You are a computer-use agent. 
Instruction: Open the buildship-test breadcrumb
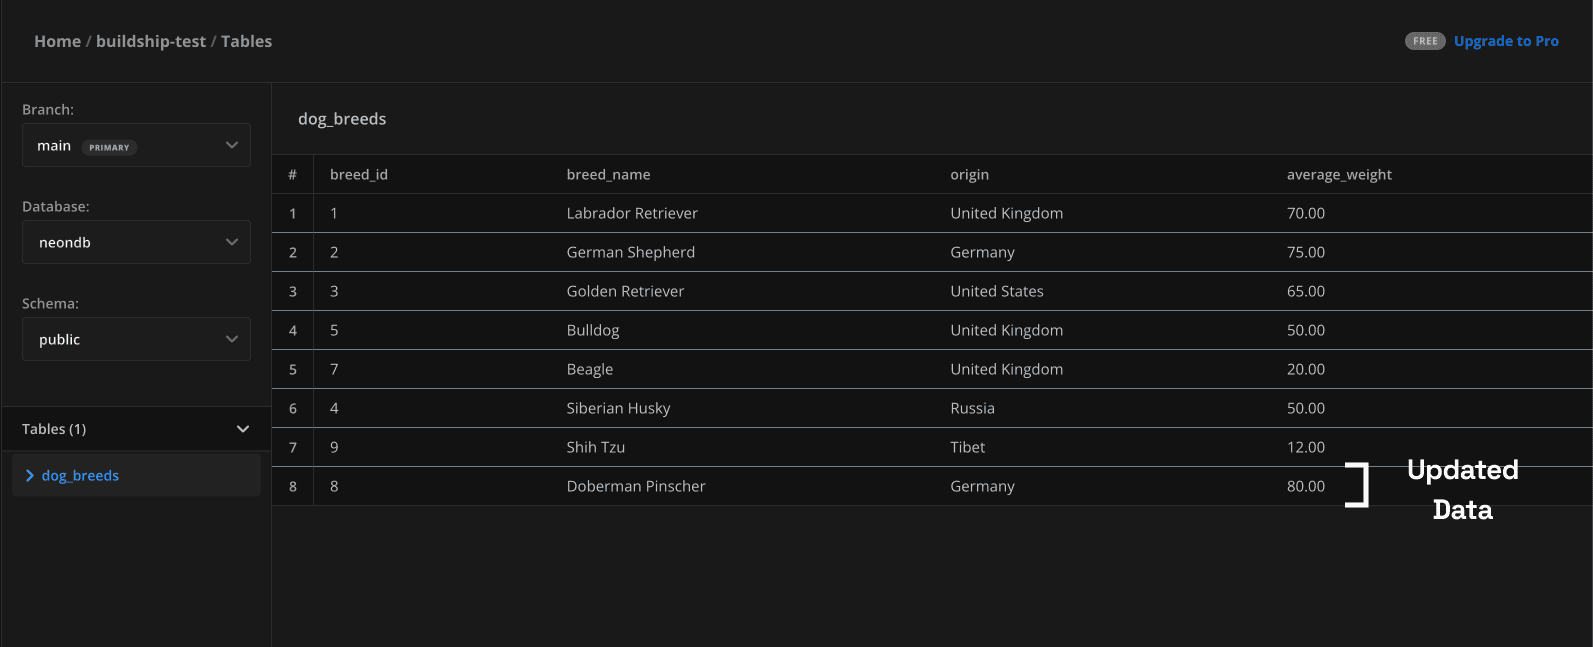[x=151, y=41]
